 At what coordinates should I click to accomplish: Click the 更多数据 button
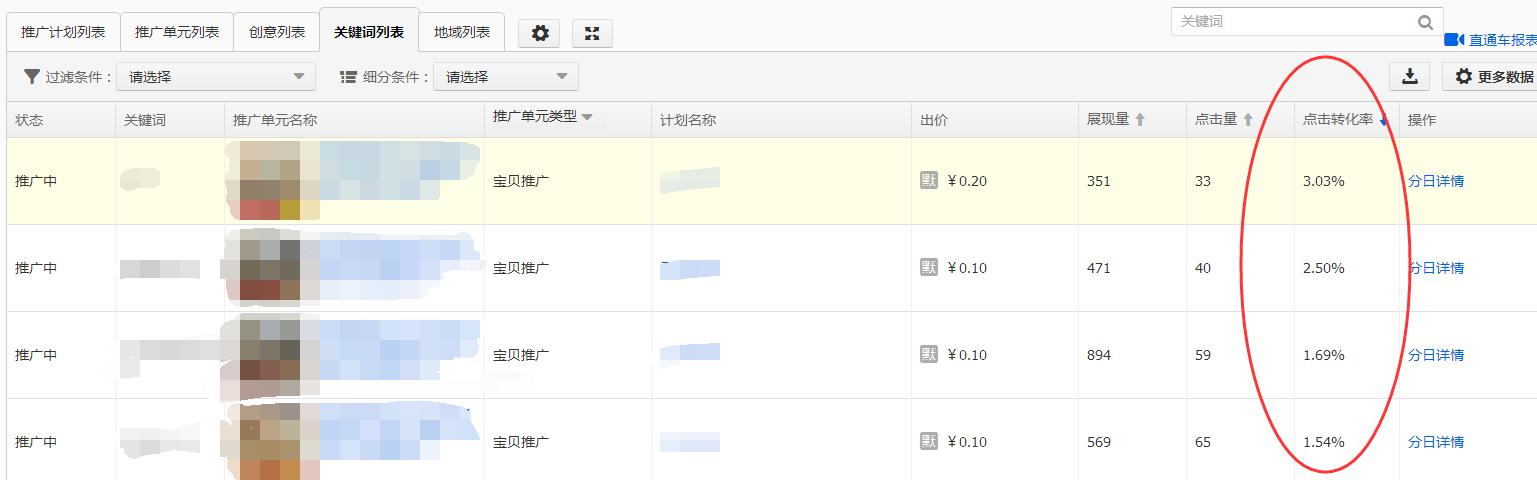point(1492,76)
